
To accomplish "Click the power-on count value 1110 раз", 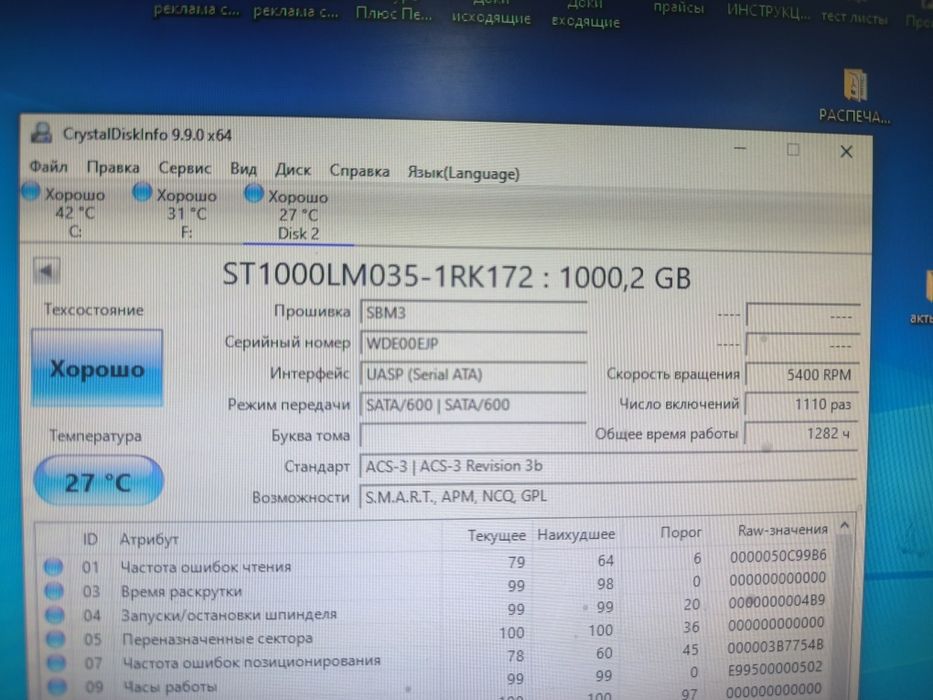I will (x=801, y=404).
